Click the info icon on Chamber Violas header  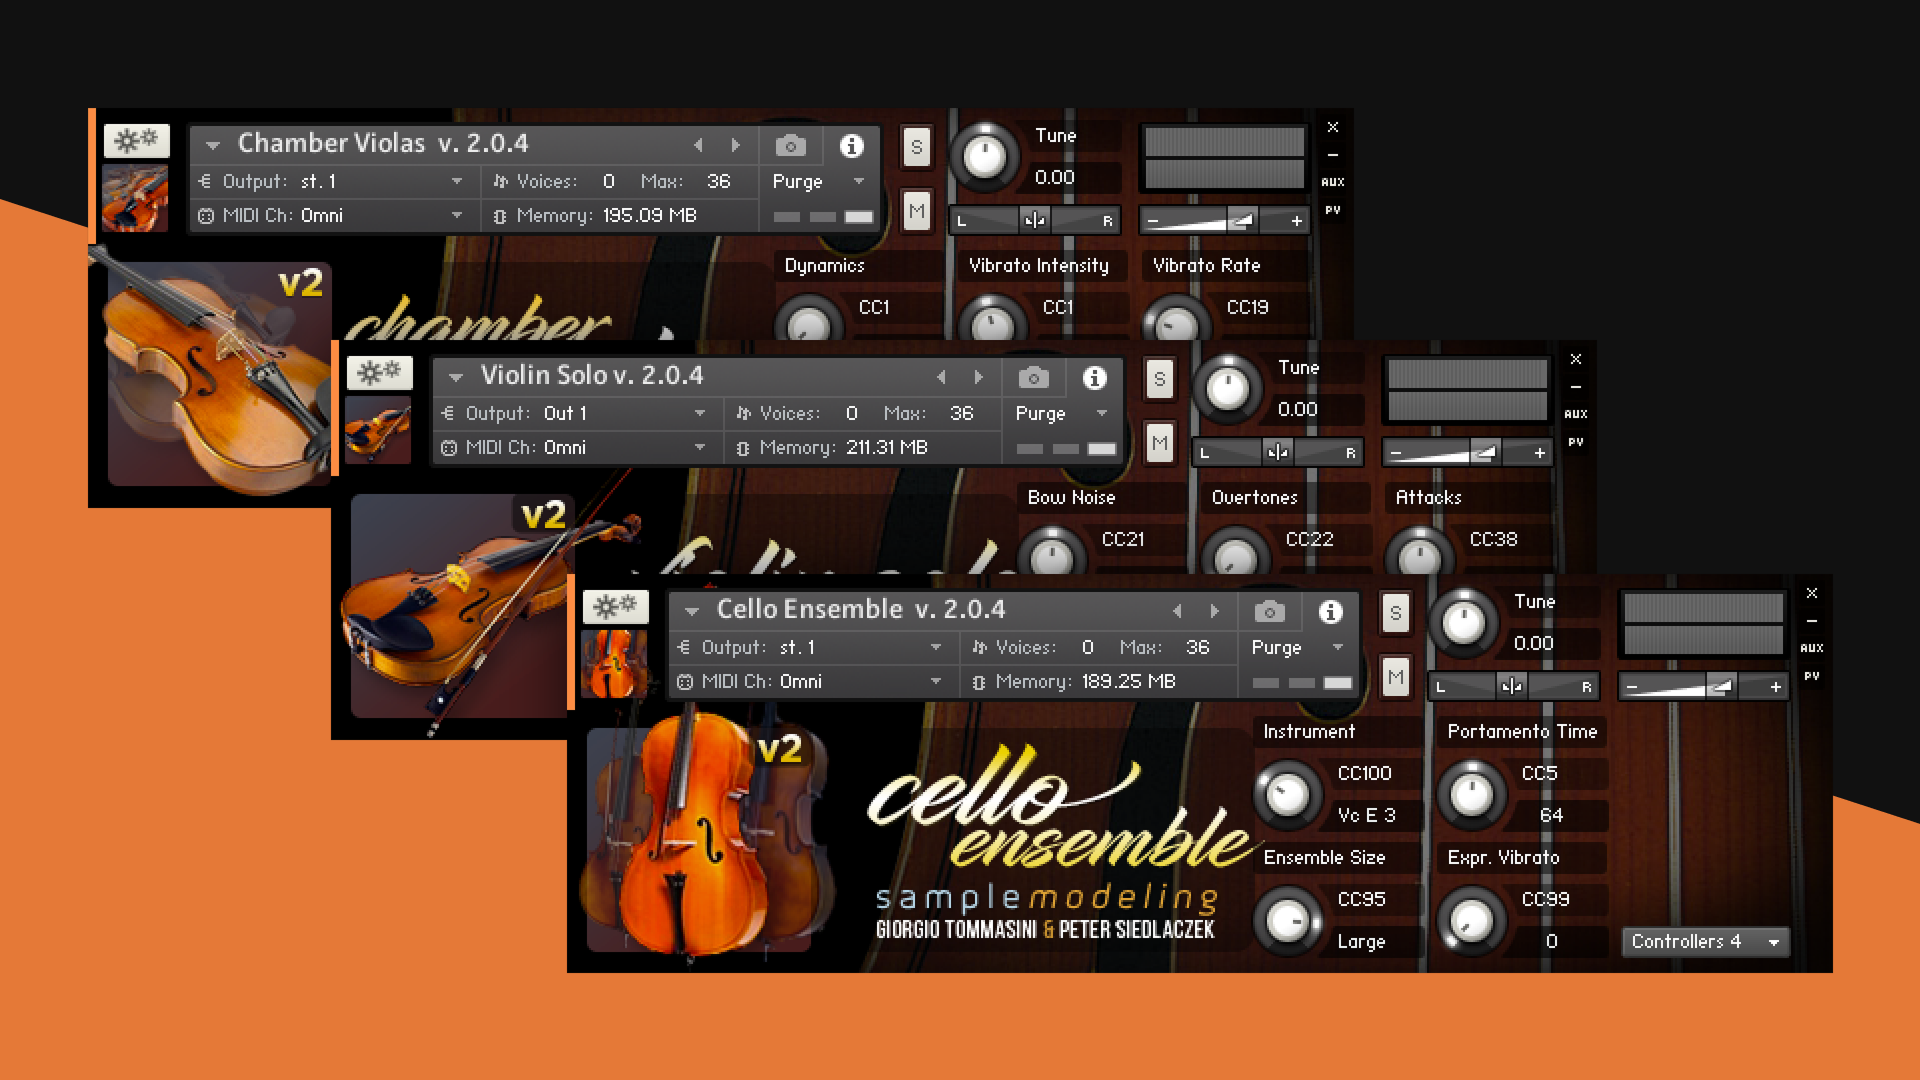coord(851,146)
